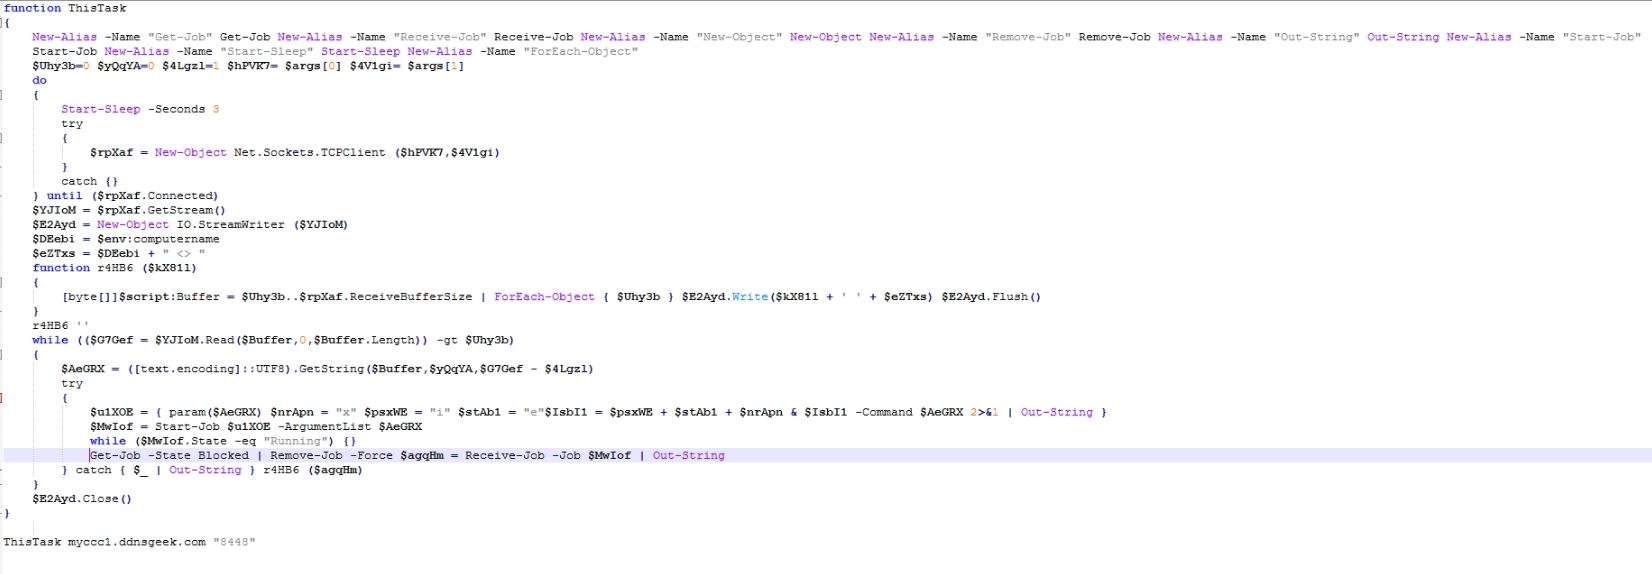Click the 2>&1 redirection
Viewport: 1652px width, 574px height.
coord(984,412)
